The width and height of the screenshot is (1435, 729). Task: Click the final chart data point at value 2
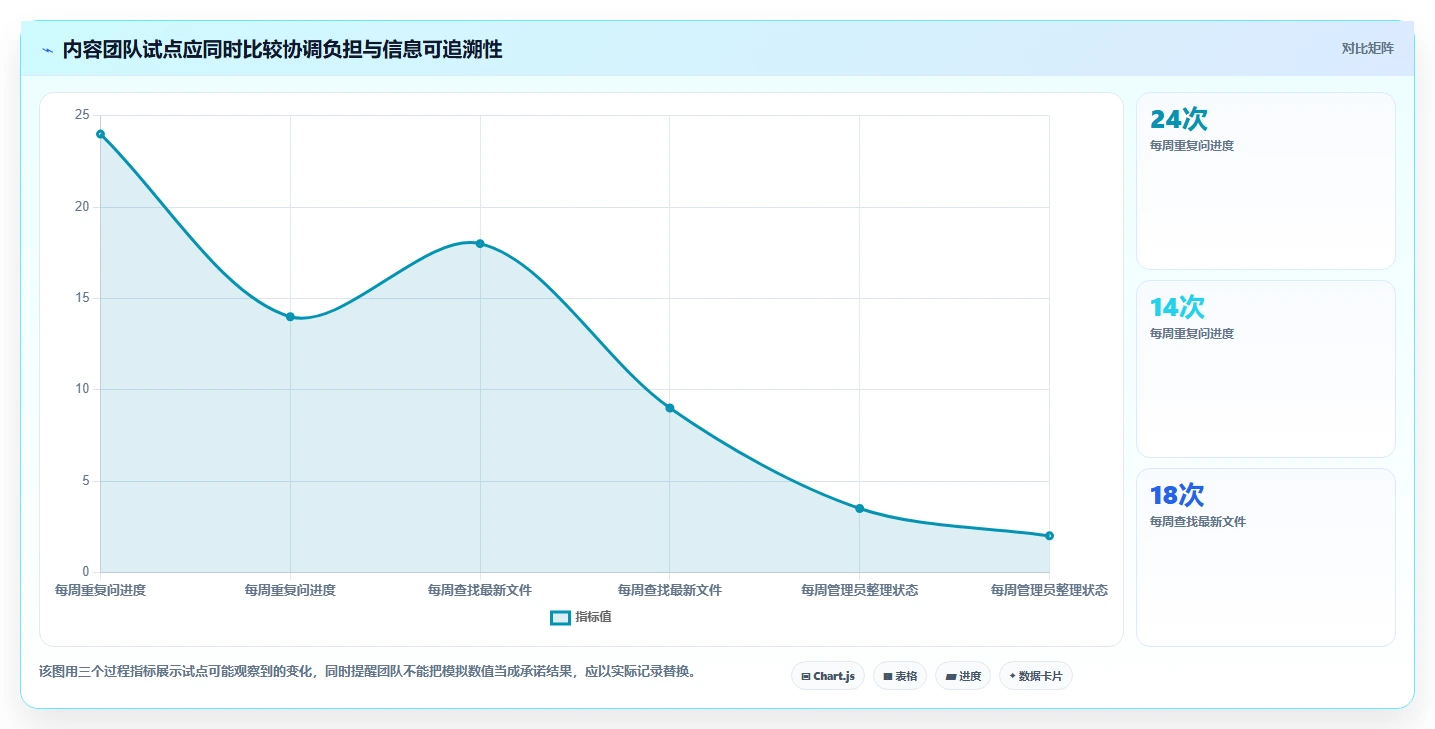click(x=1049, y=536)
